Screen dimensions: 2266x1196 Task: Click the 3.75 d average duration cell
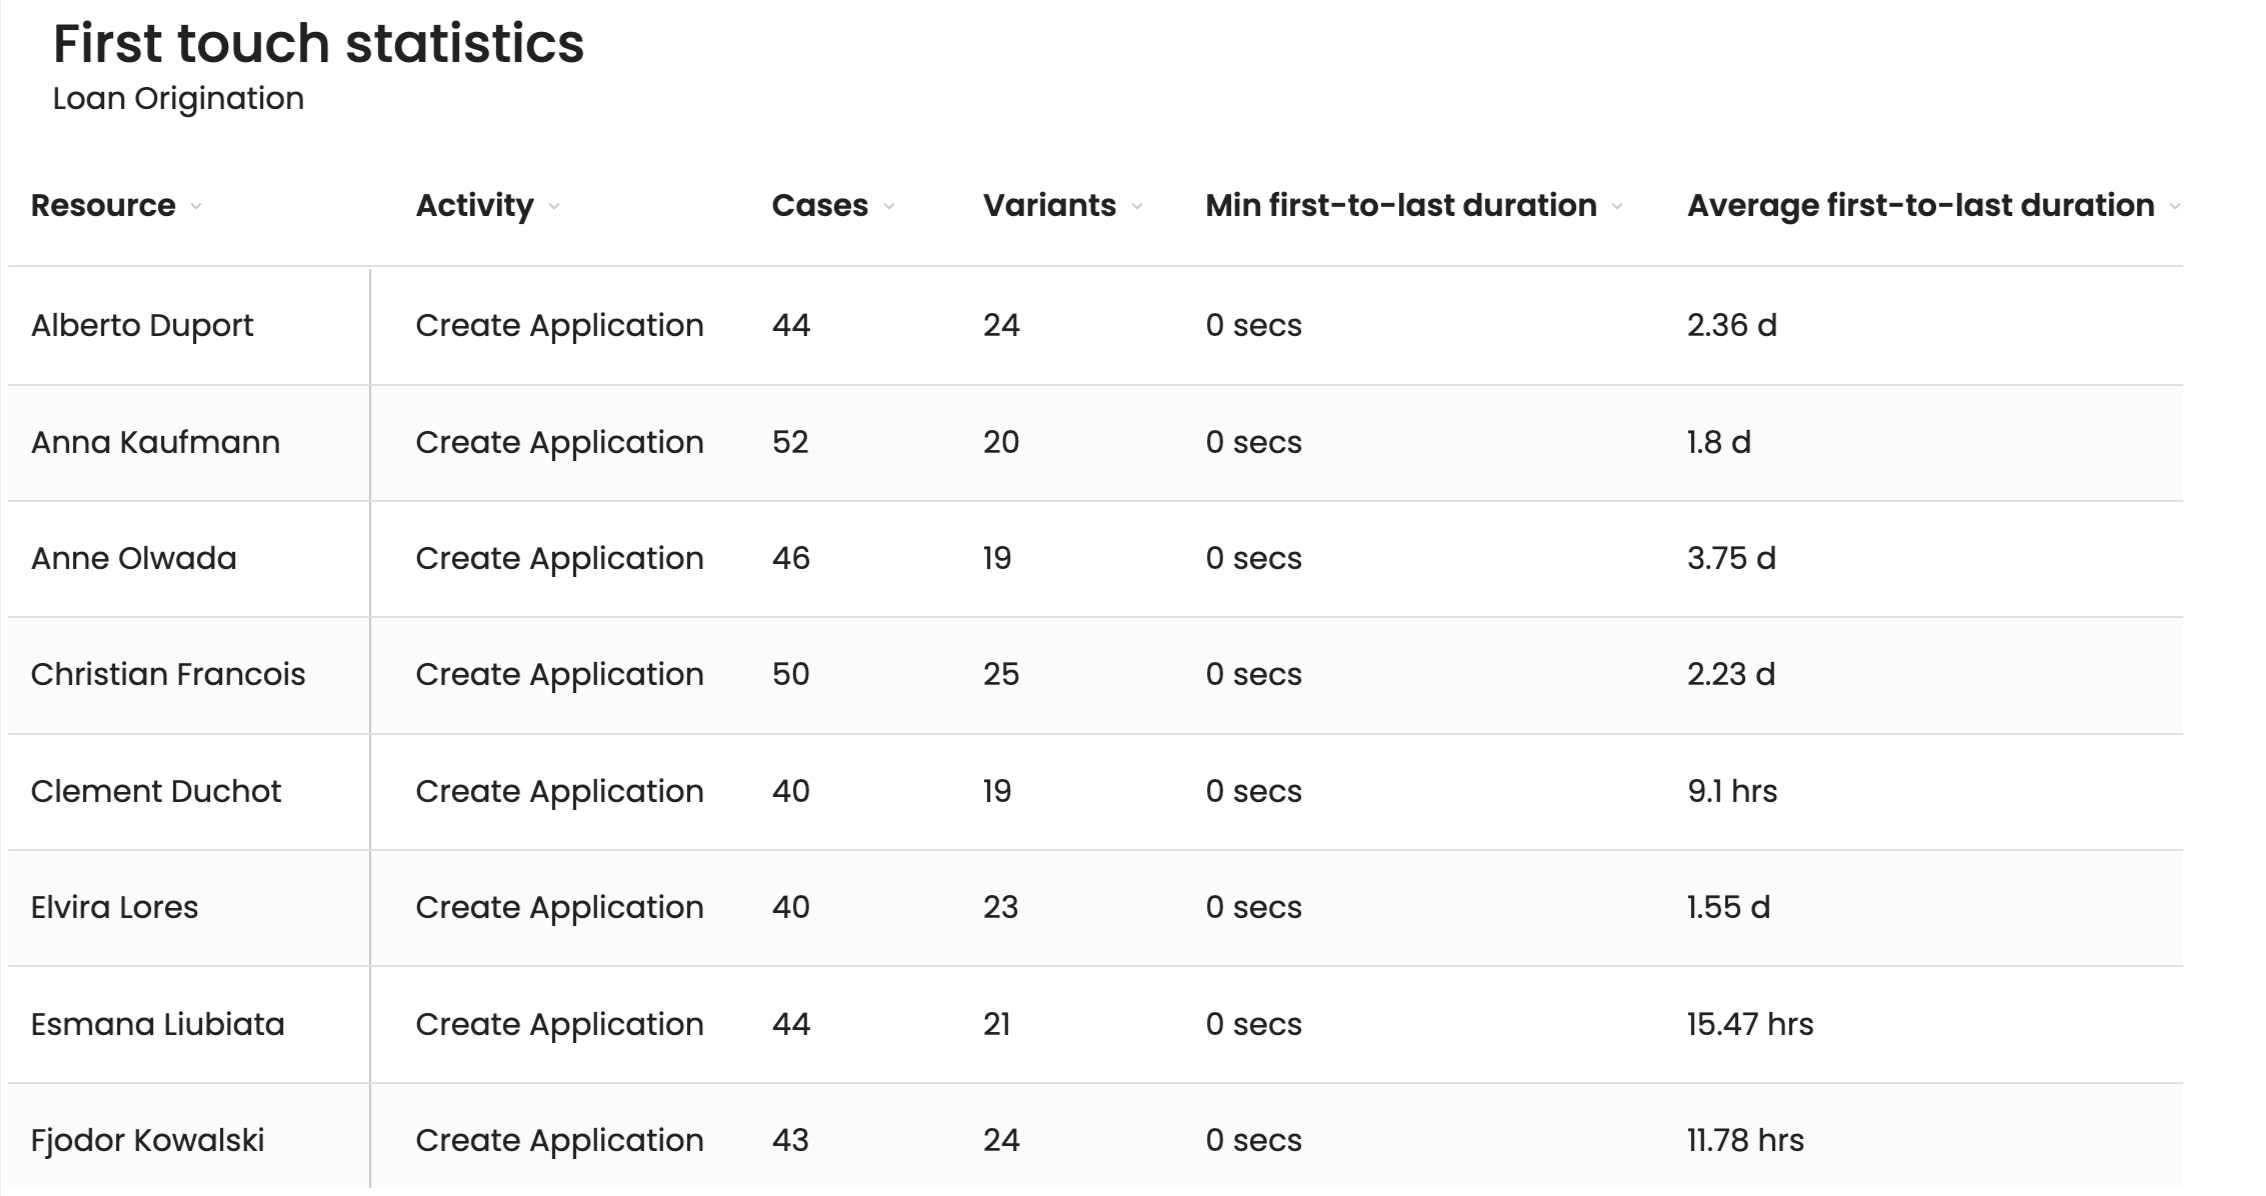pos(1731,558)
